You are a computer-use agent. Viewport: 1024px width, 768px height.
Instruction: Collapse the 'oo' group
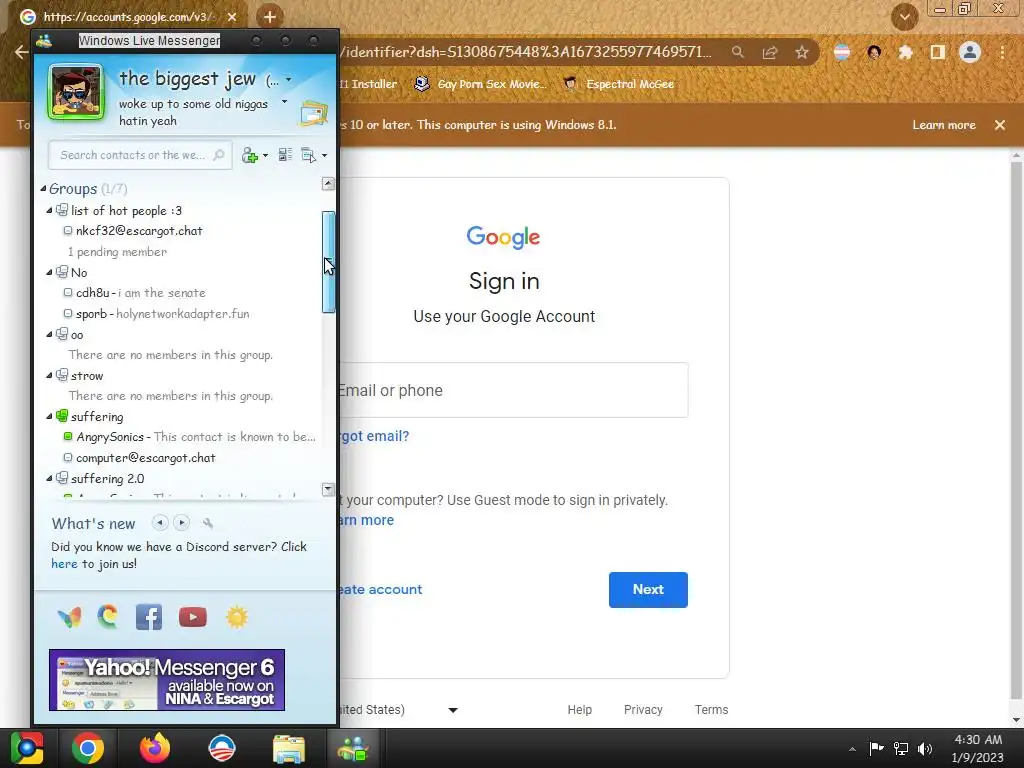49,334
